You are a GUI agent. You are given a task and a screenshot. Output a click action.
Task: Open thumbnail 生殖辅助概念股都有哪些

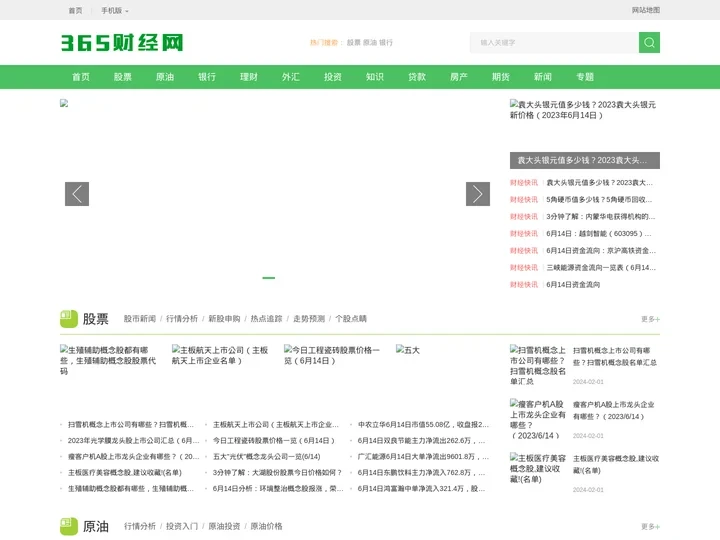(108, 360)
